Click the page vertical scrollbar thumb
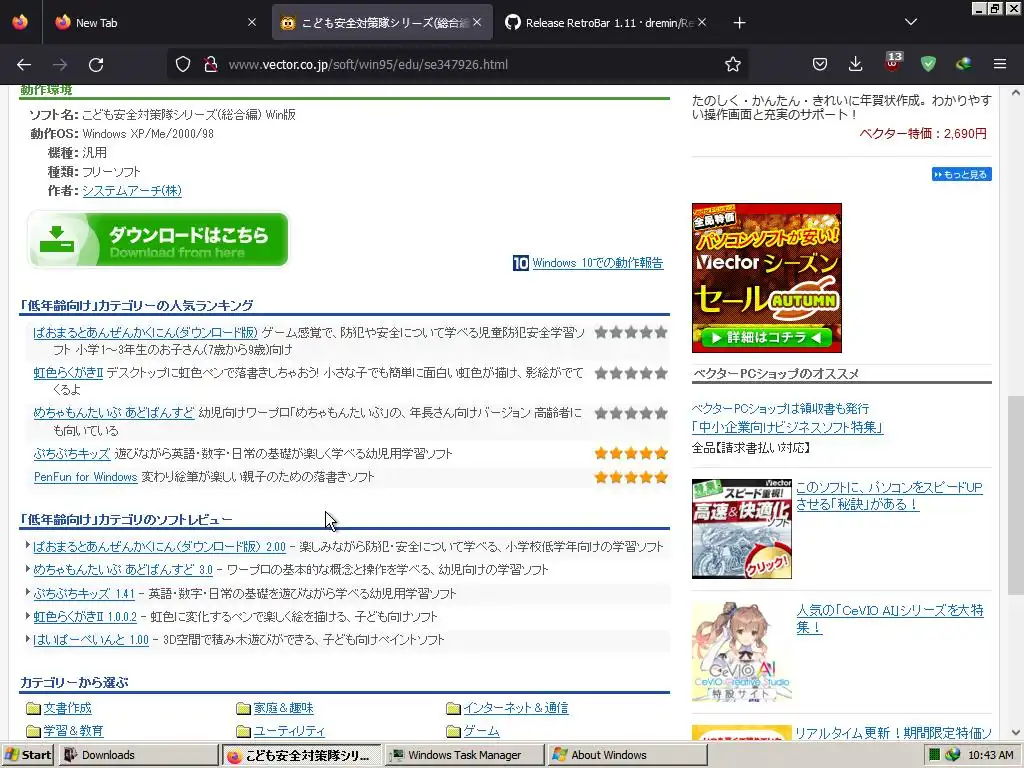The image size is (1024, 768). coord(1016,494)
